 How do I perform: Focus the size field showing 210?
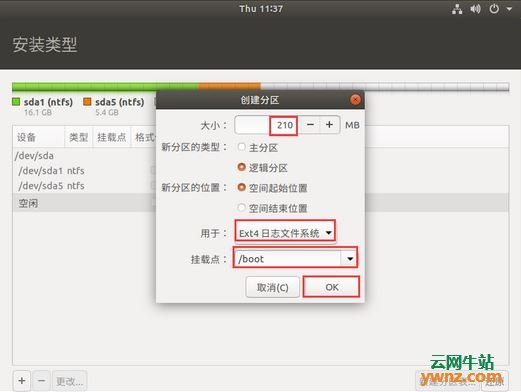(x=266, y=125)
